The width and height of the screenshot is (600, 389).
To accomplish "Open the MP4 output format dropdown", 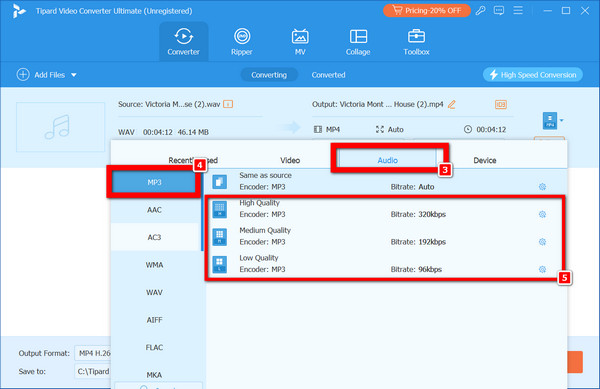I will click(553, 120).
